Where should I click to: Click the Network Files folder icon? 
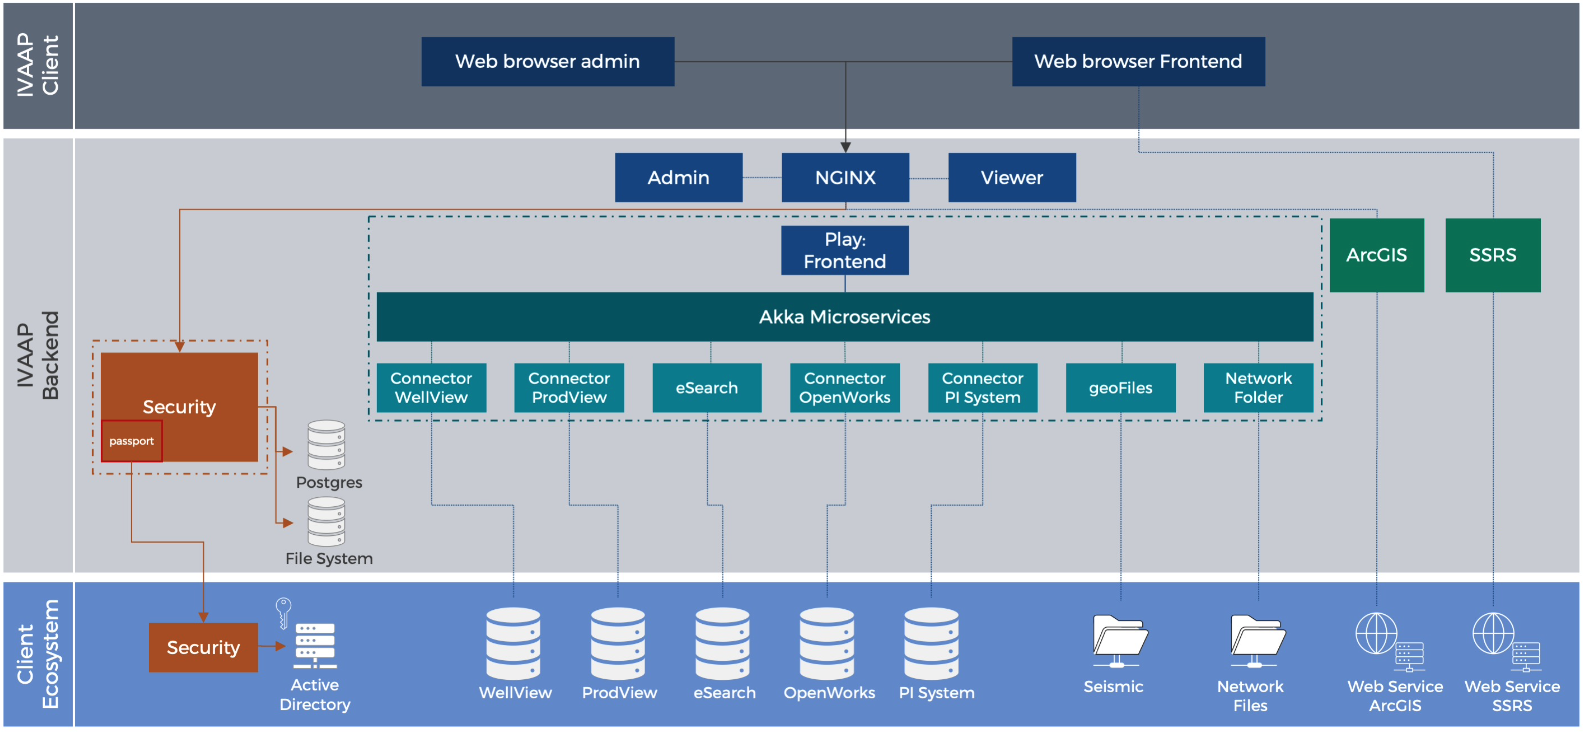1257,641
